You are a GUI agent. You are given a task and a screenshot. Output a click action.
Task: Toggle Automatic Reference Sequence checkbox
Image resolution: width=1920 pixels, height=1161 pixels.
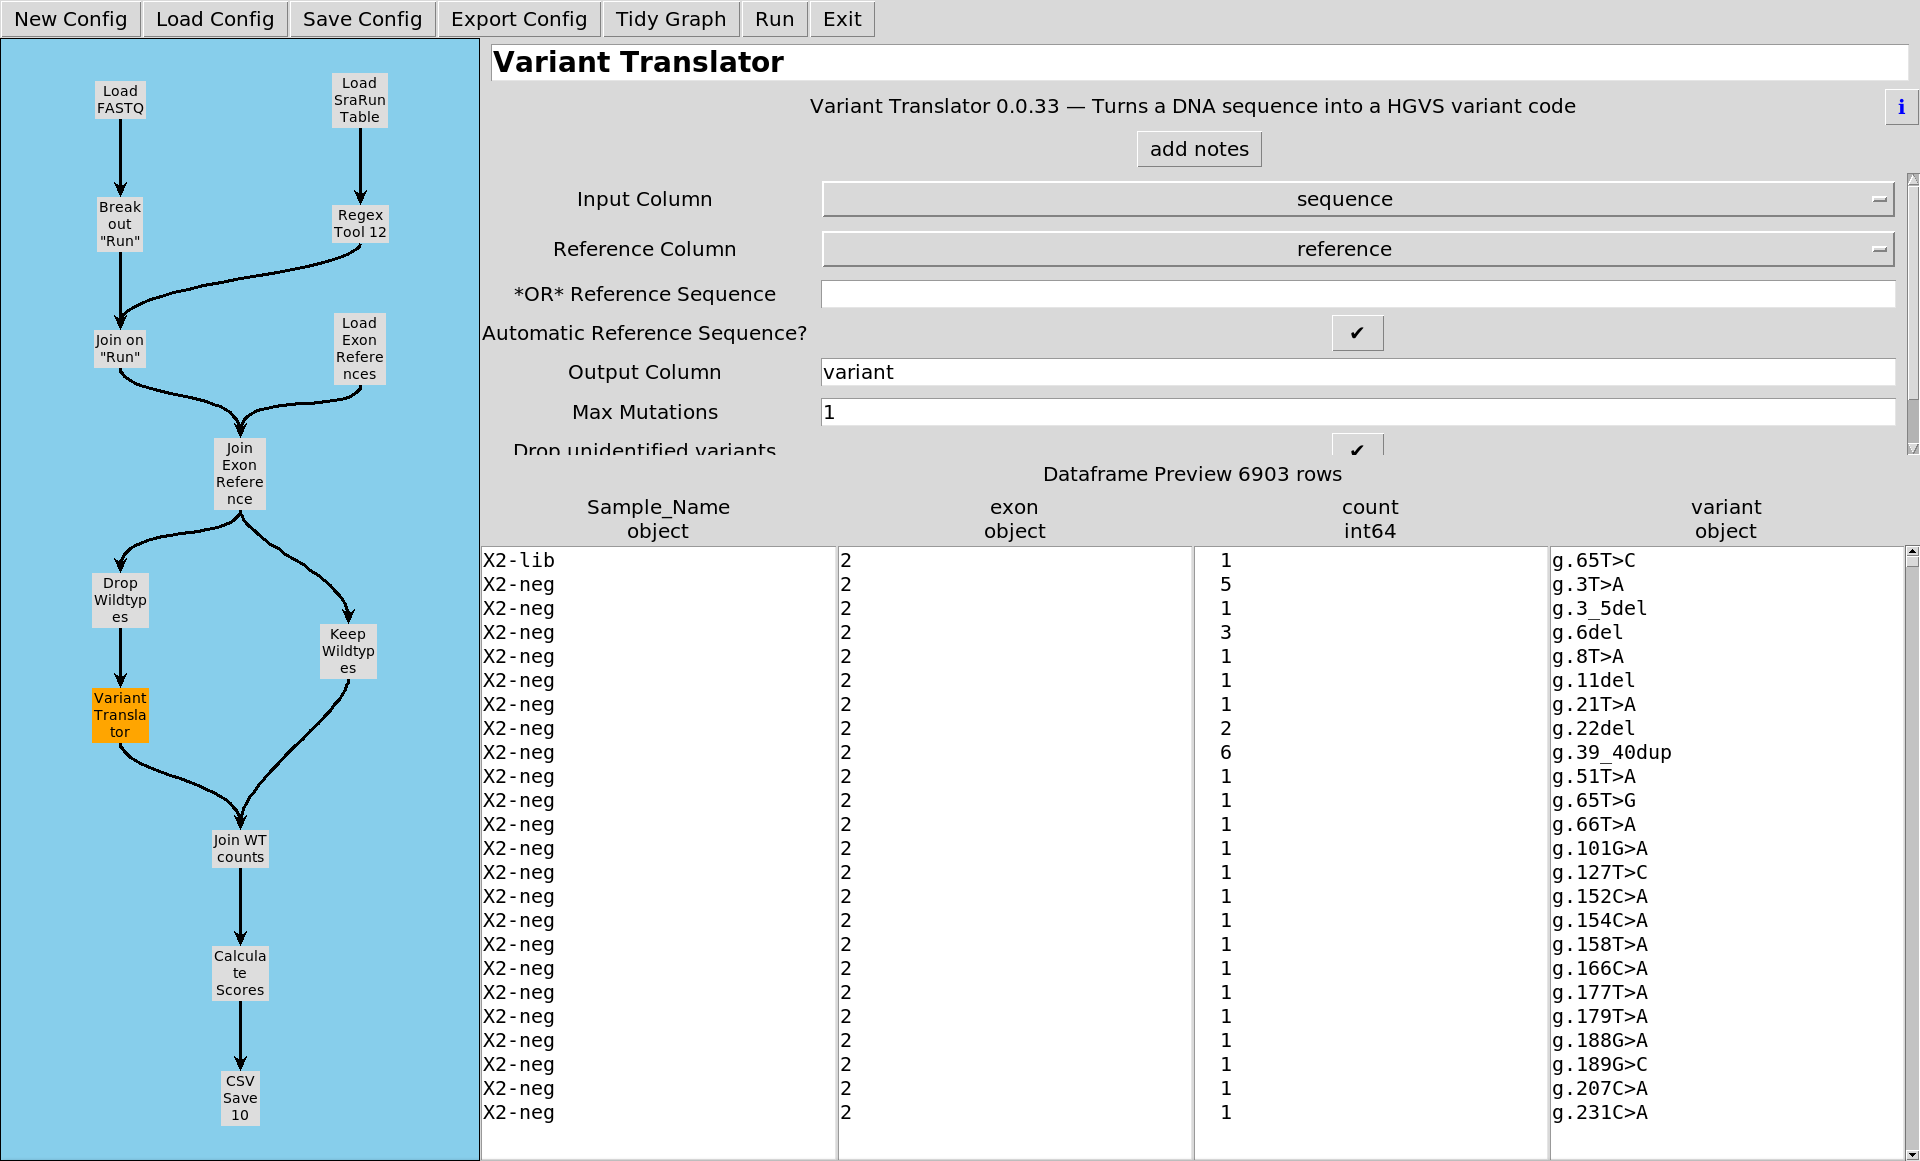[1357, 333]
